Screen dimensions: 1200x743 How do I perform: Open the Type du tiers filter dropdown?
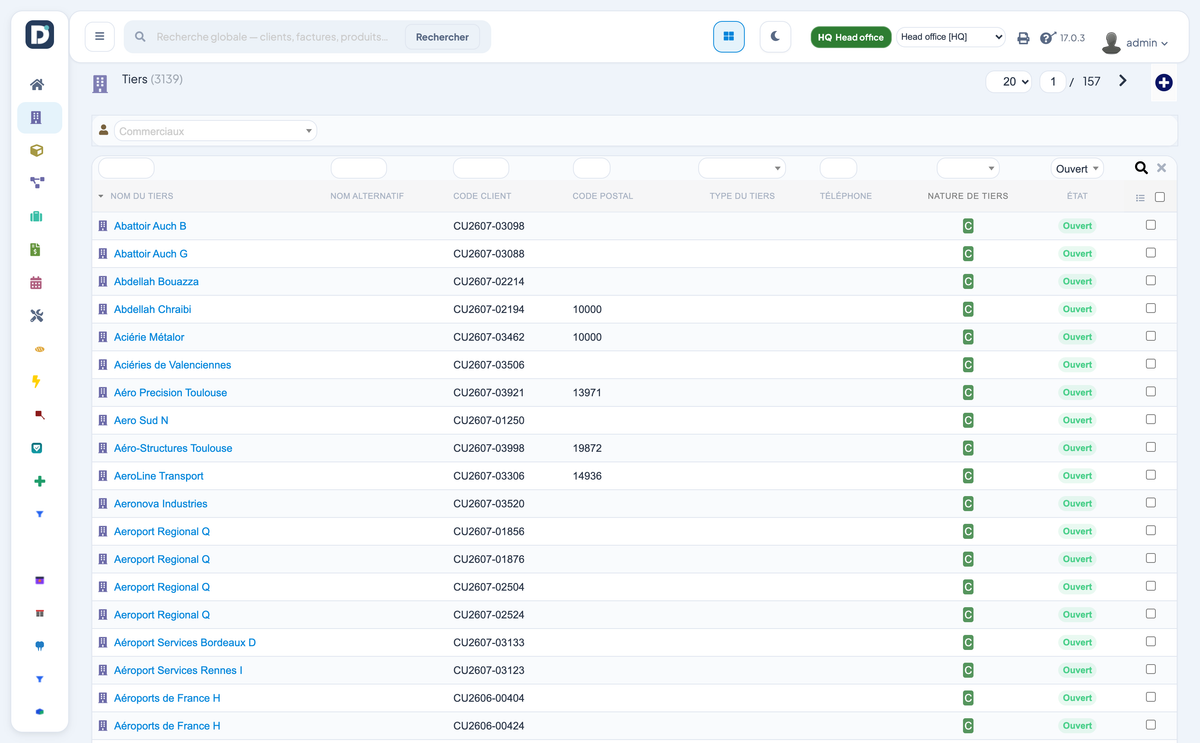(x=742, y=168)
